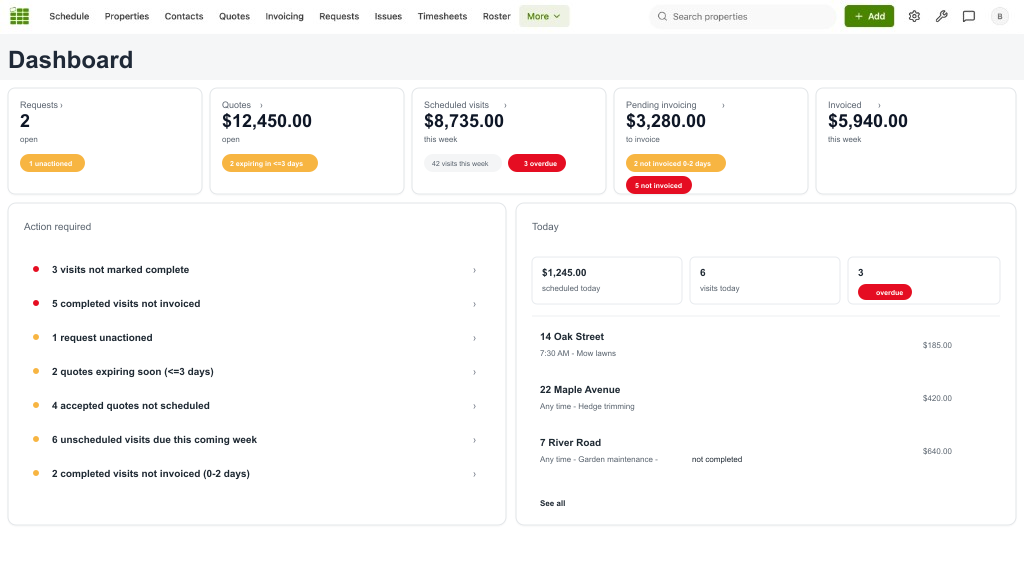The height and width of the screenshot is (576, 1024).
Task: Click the $5,940.00 invoiced amount
Action: 867,121
